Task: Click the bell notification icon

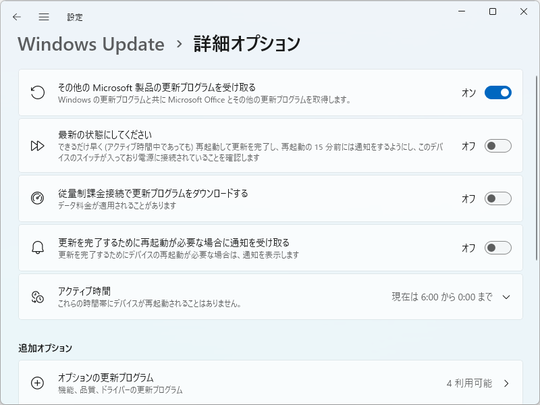Action: click(x=38, y=248)
